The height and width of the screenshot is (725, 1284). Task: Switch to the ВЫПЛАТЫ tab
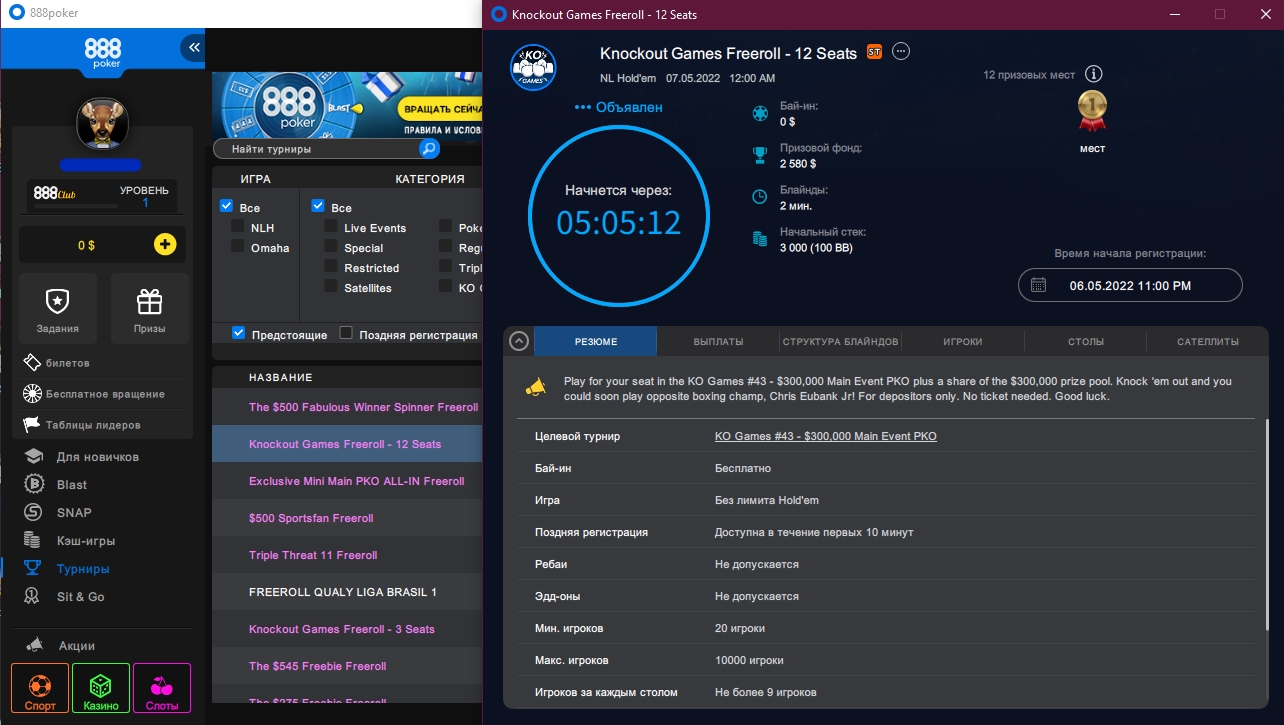point(718,341)
